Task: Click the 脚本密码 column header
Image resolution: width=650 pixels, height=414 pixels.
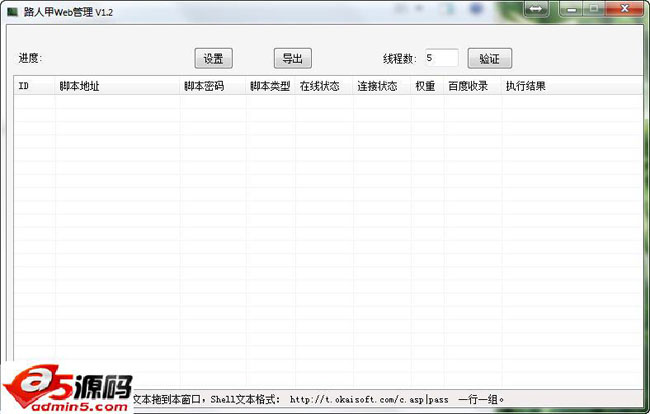Action: pyautogui.click(x=213, y=86)
